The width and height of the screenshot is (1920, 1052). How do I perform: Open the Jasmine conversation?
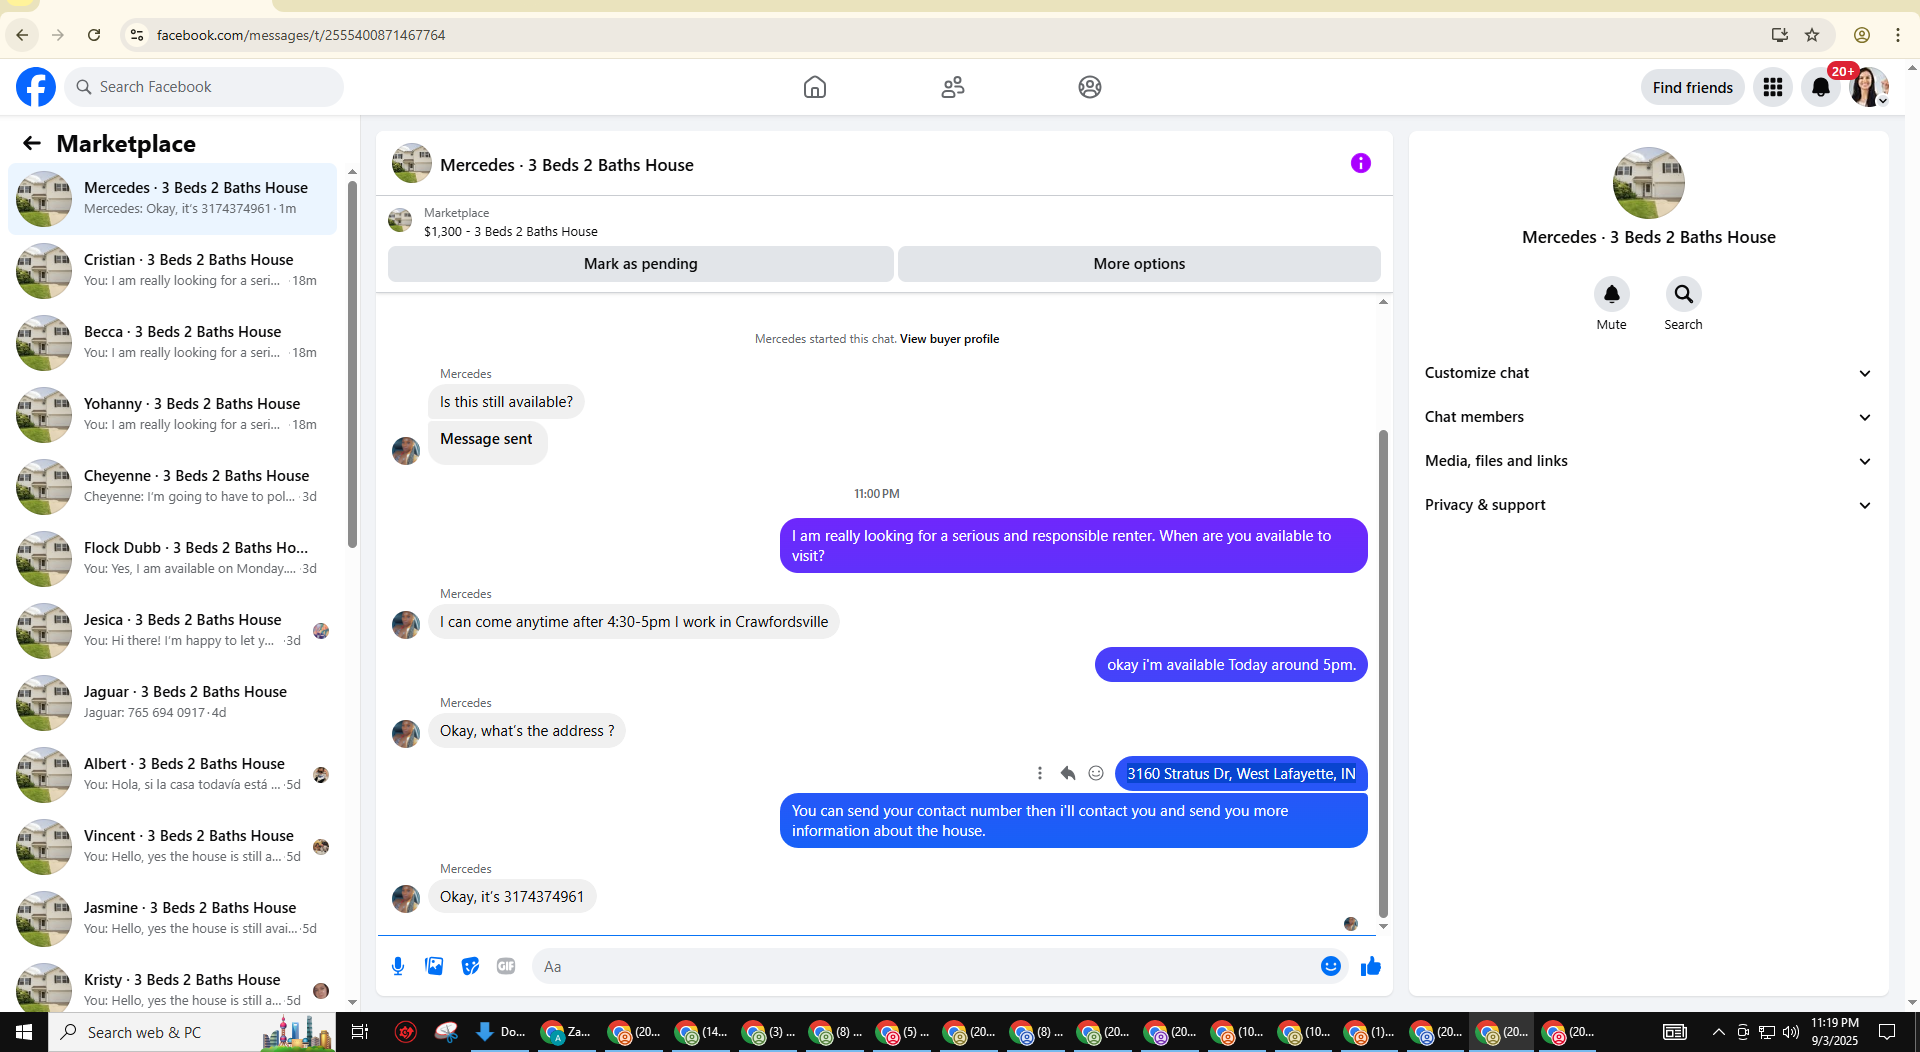coord(173,919)
